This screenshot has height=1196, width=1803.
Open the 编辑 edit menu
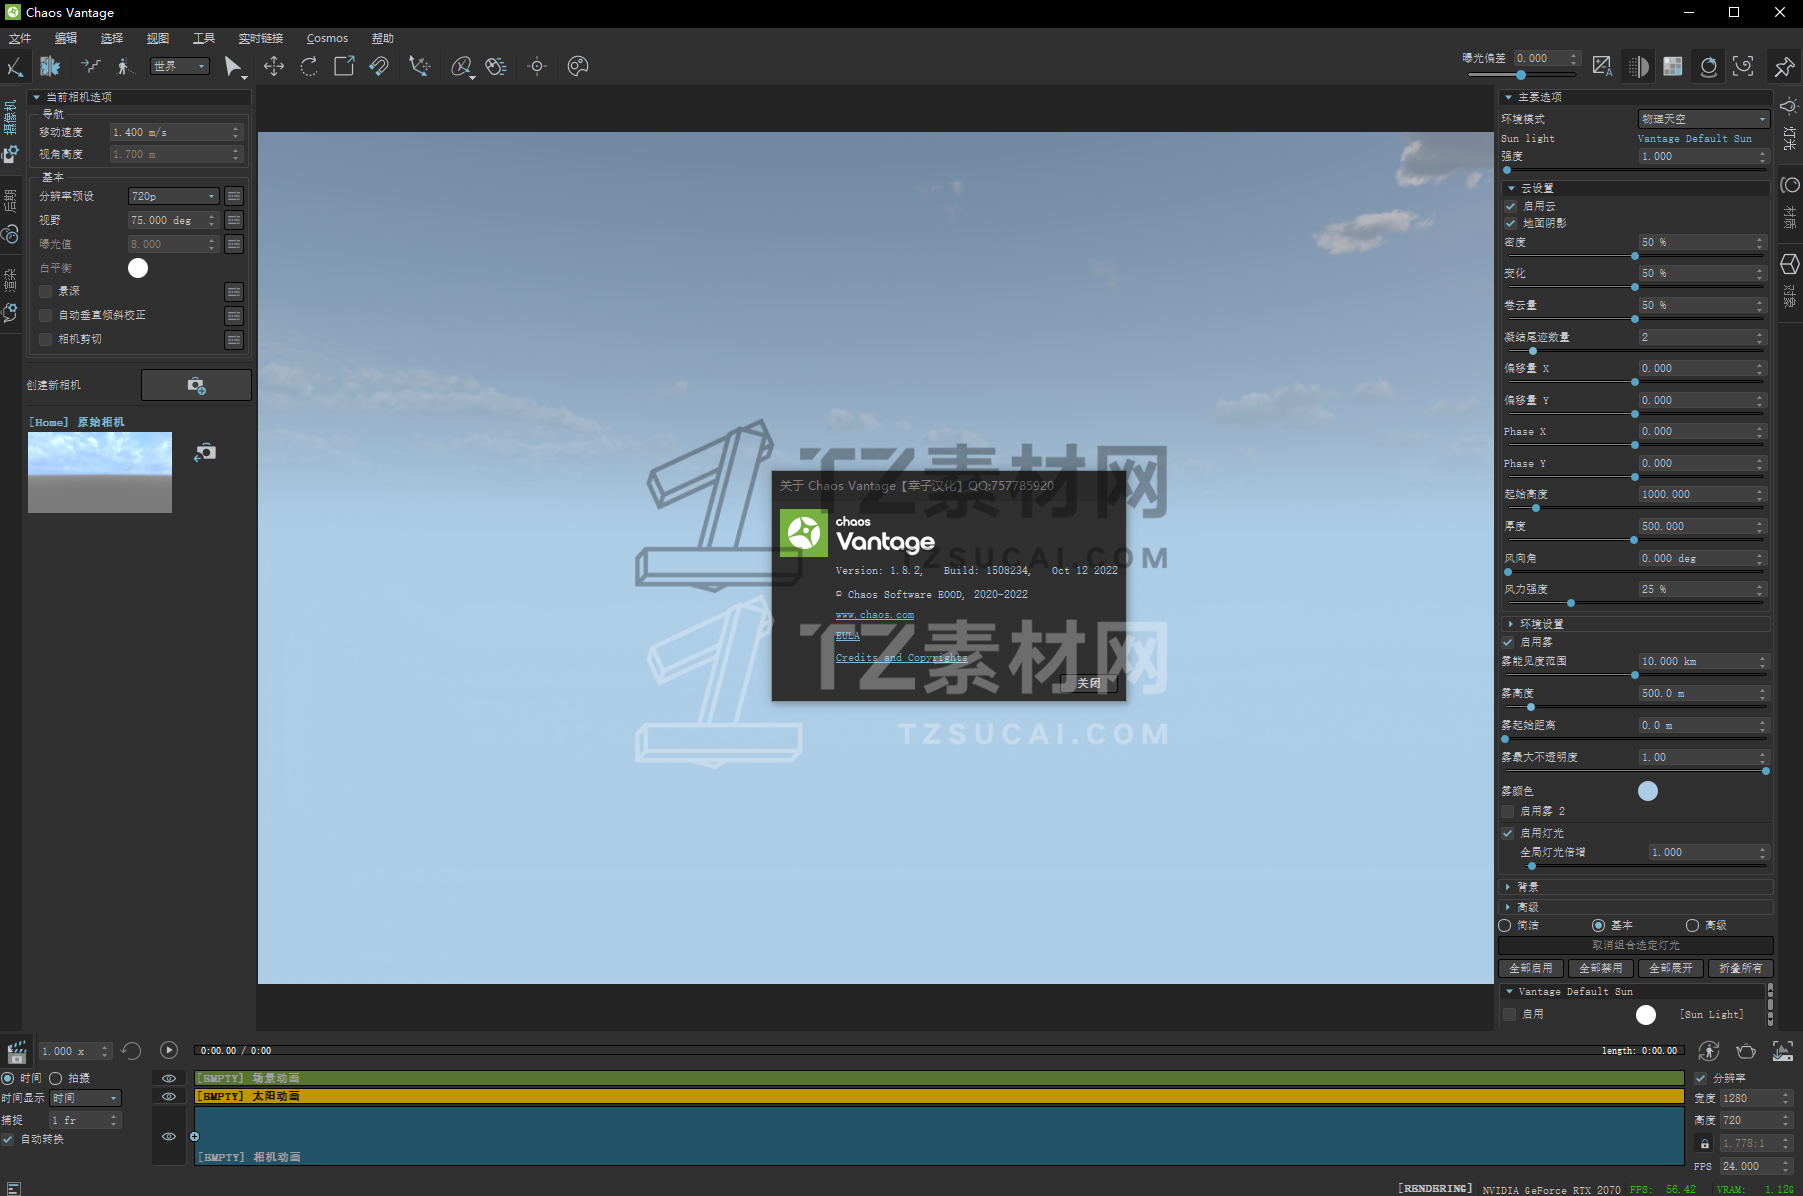pyautogui.click(x=66, y=38)
